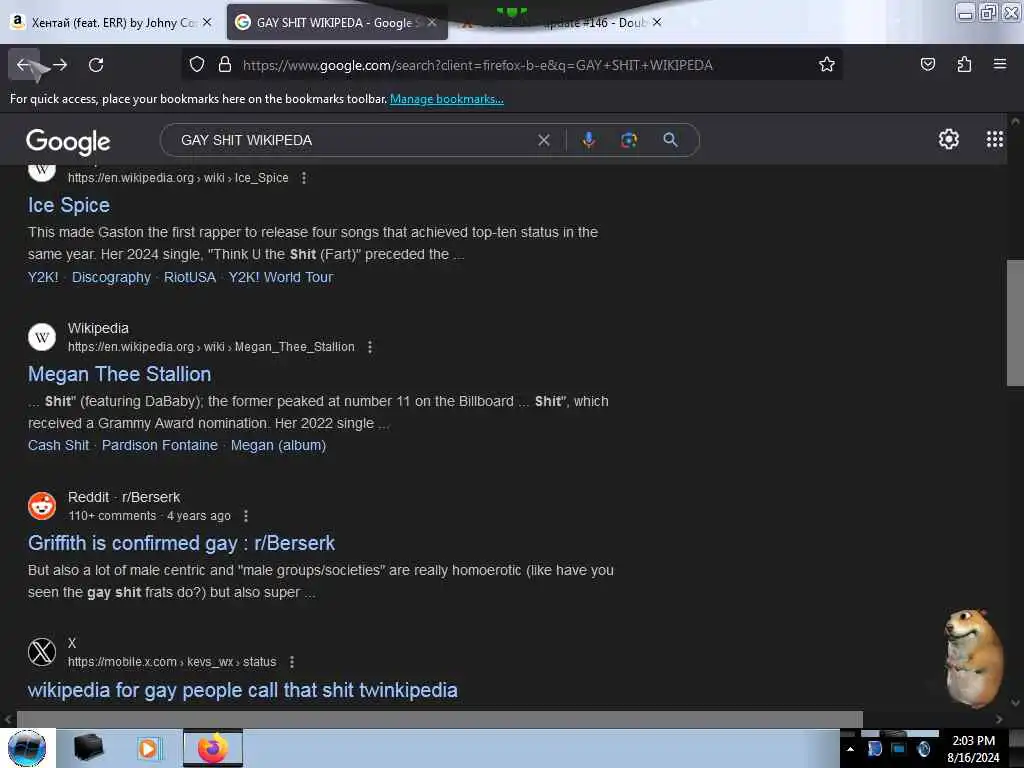
Task: Search by image with Google Lens
Action: pos(629,140)
